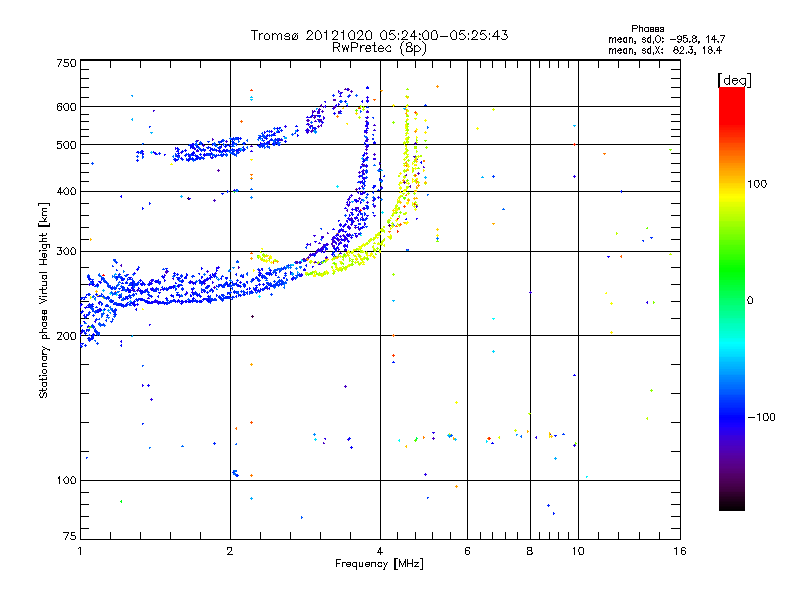Click the y-axis tick label '100'

click(66, 480)
